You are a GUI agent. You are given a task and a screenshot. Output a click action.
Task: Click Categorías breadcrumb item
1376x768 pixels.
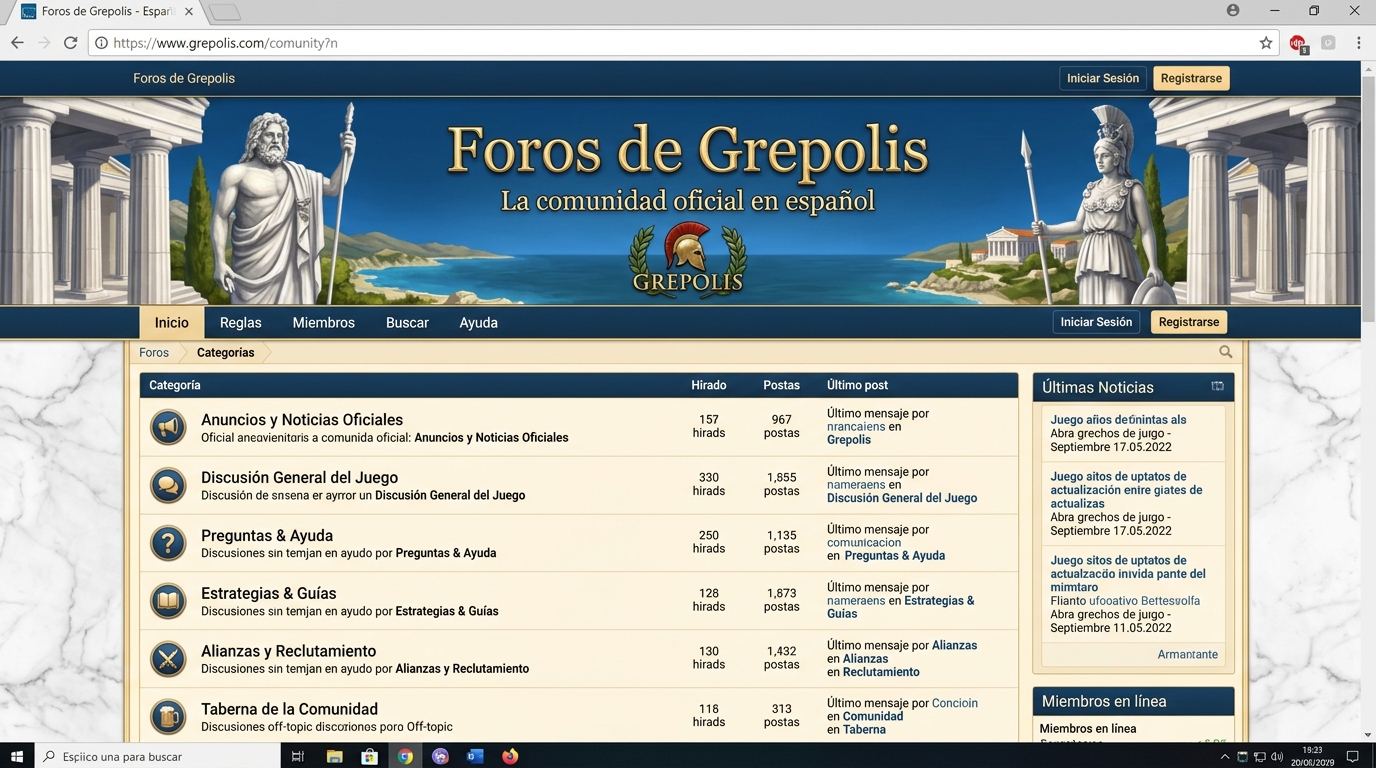coord(225,352)
